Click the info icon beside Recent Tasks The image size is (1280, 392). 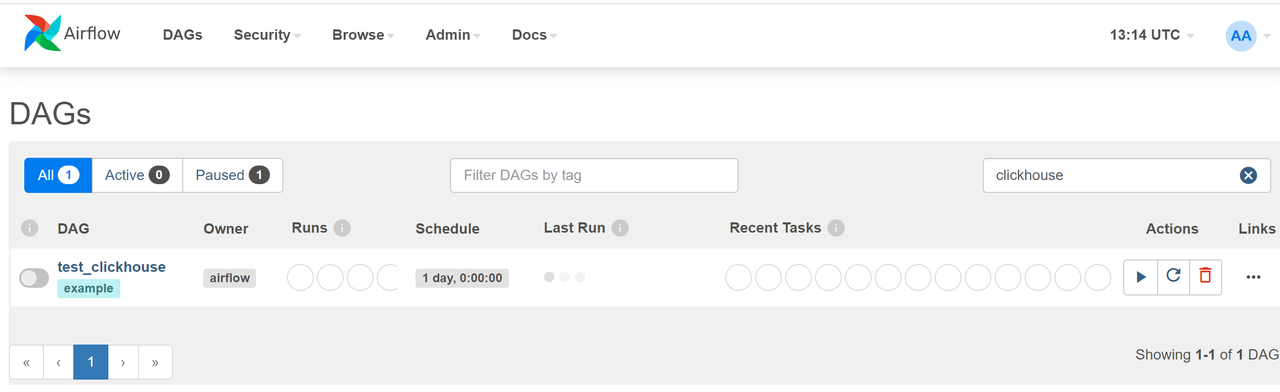point(836,228)
